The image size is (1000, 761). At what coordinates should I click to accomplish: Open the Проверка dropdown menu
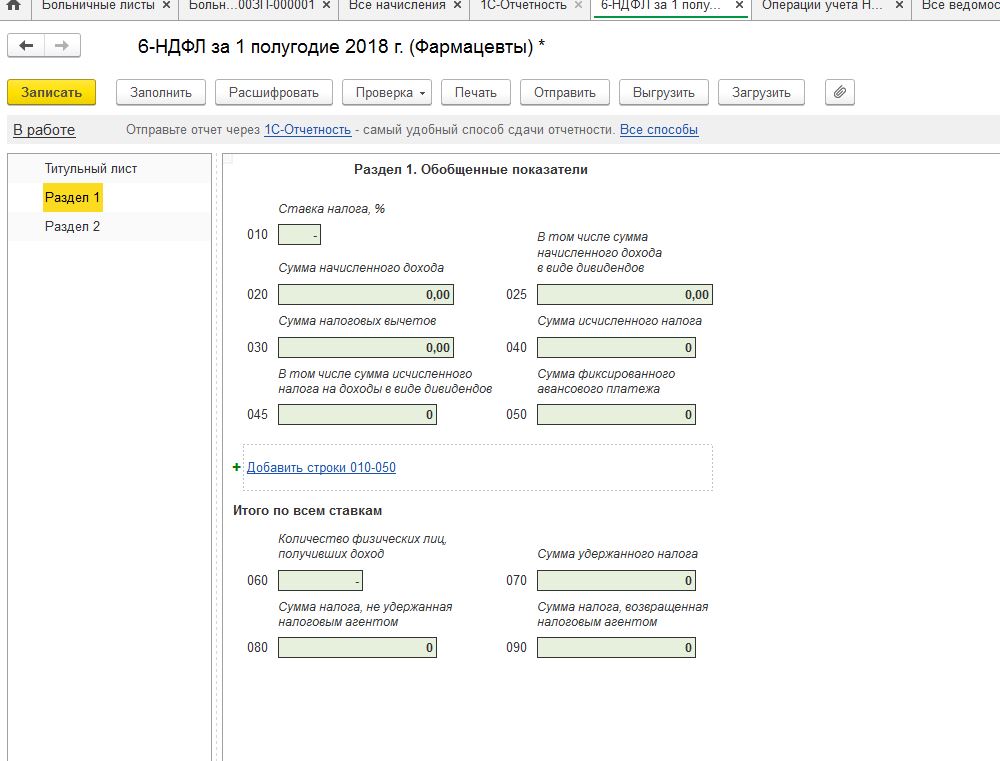coord(386,92)
